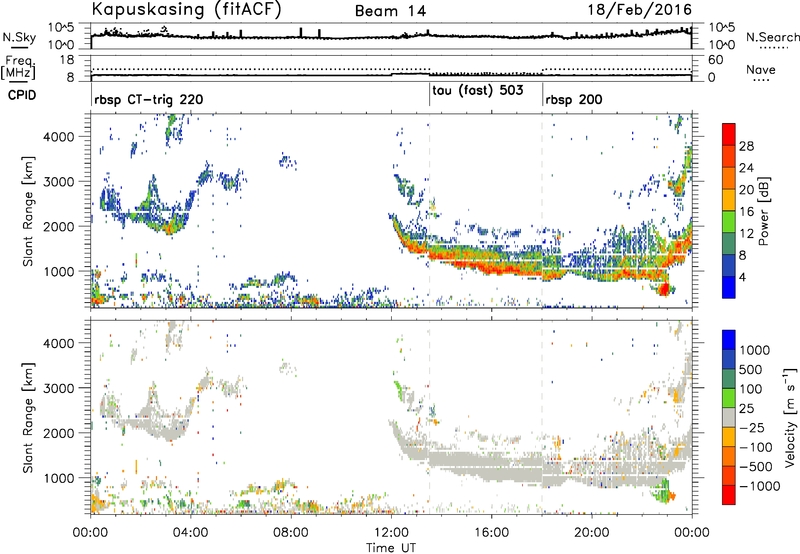Select the Freq. [MHz] axis label
This screenshot has height=554, width=800.
pos(18,68)
